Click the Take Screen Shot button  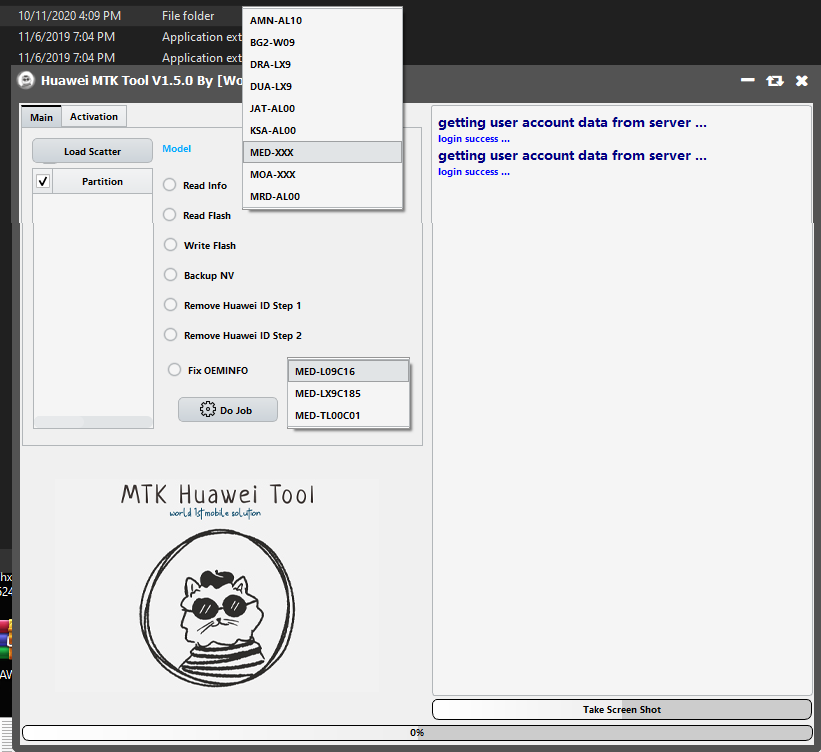[x=622, y=710]
